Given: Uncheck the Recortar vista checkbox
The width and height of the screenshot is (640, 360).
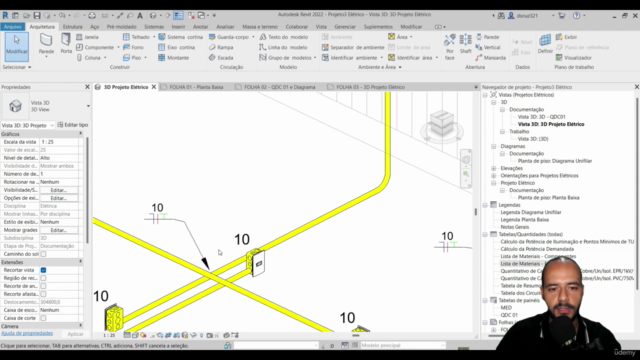Looking at the screenshot, I should tap(43, 270).
